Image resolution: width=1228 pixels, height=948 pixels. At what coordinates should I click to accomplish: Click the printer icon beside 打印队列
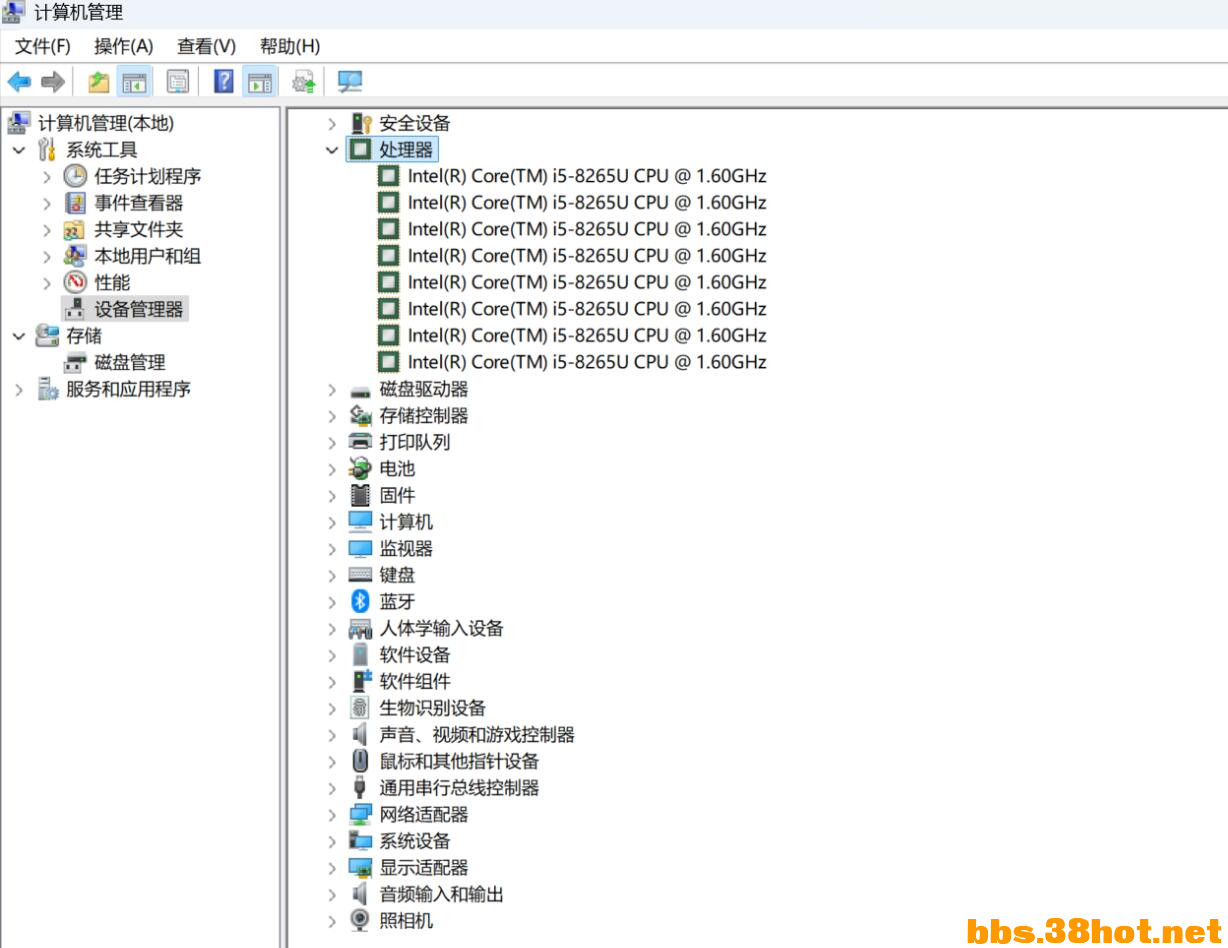(361, 442)
